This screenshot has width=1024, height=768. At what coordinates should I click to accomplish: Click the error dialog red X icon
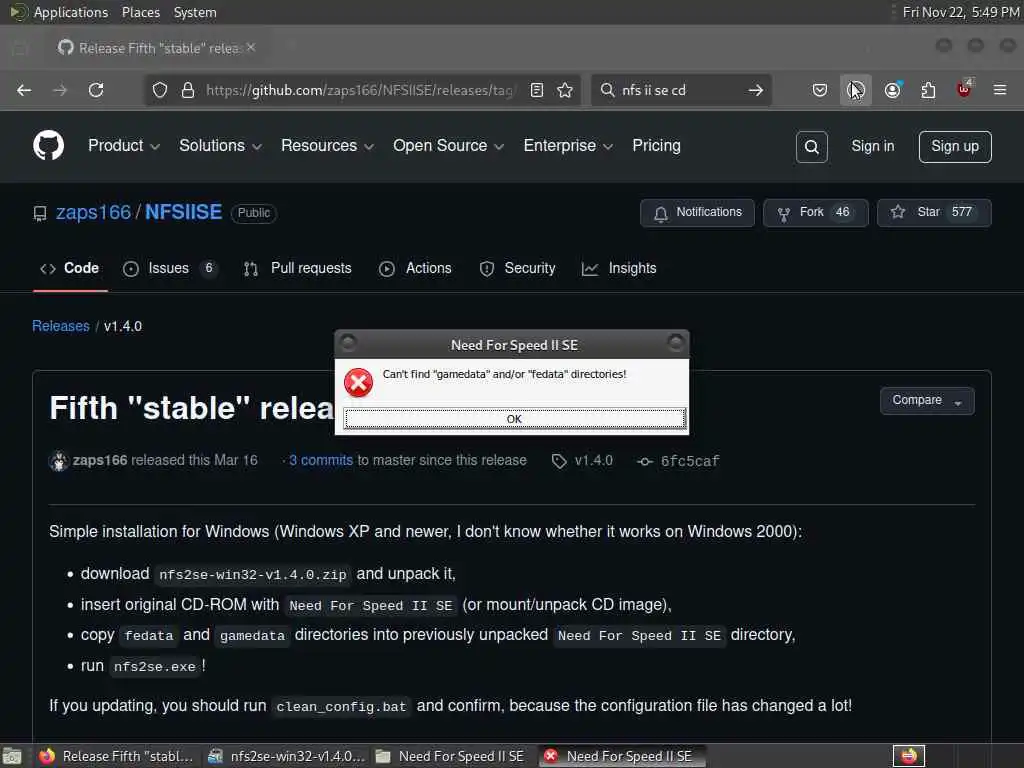pyautogui.click(x=359, y=383)
